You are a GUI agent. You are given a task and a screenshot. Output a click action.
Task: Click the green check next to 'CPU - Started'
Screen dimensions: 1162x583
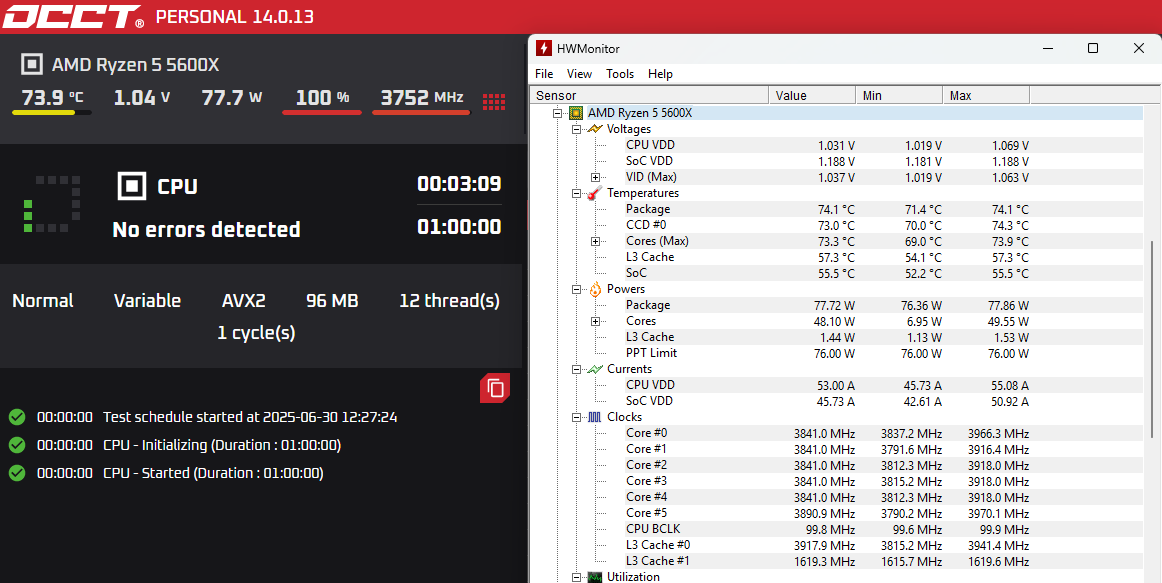(x=17, y=473)
